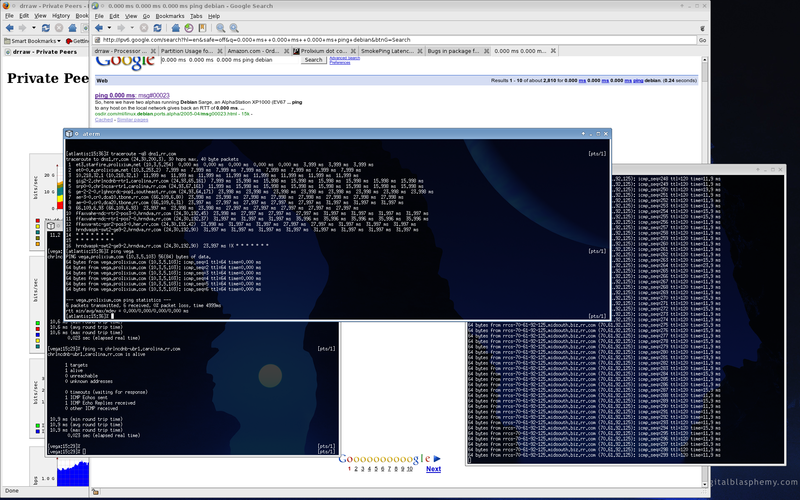Close the 'Amazon.com - Ord...' tab
This screenshot has width=800, height=500.
[x=286, y=51]
